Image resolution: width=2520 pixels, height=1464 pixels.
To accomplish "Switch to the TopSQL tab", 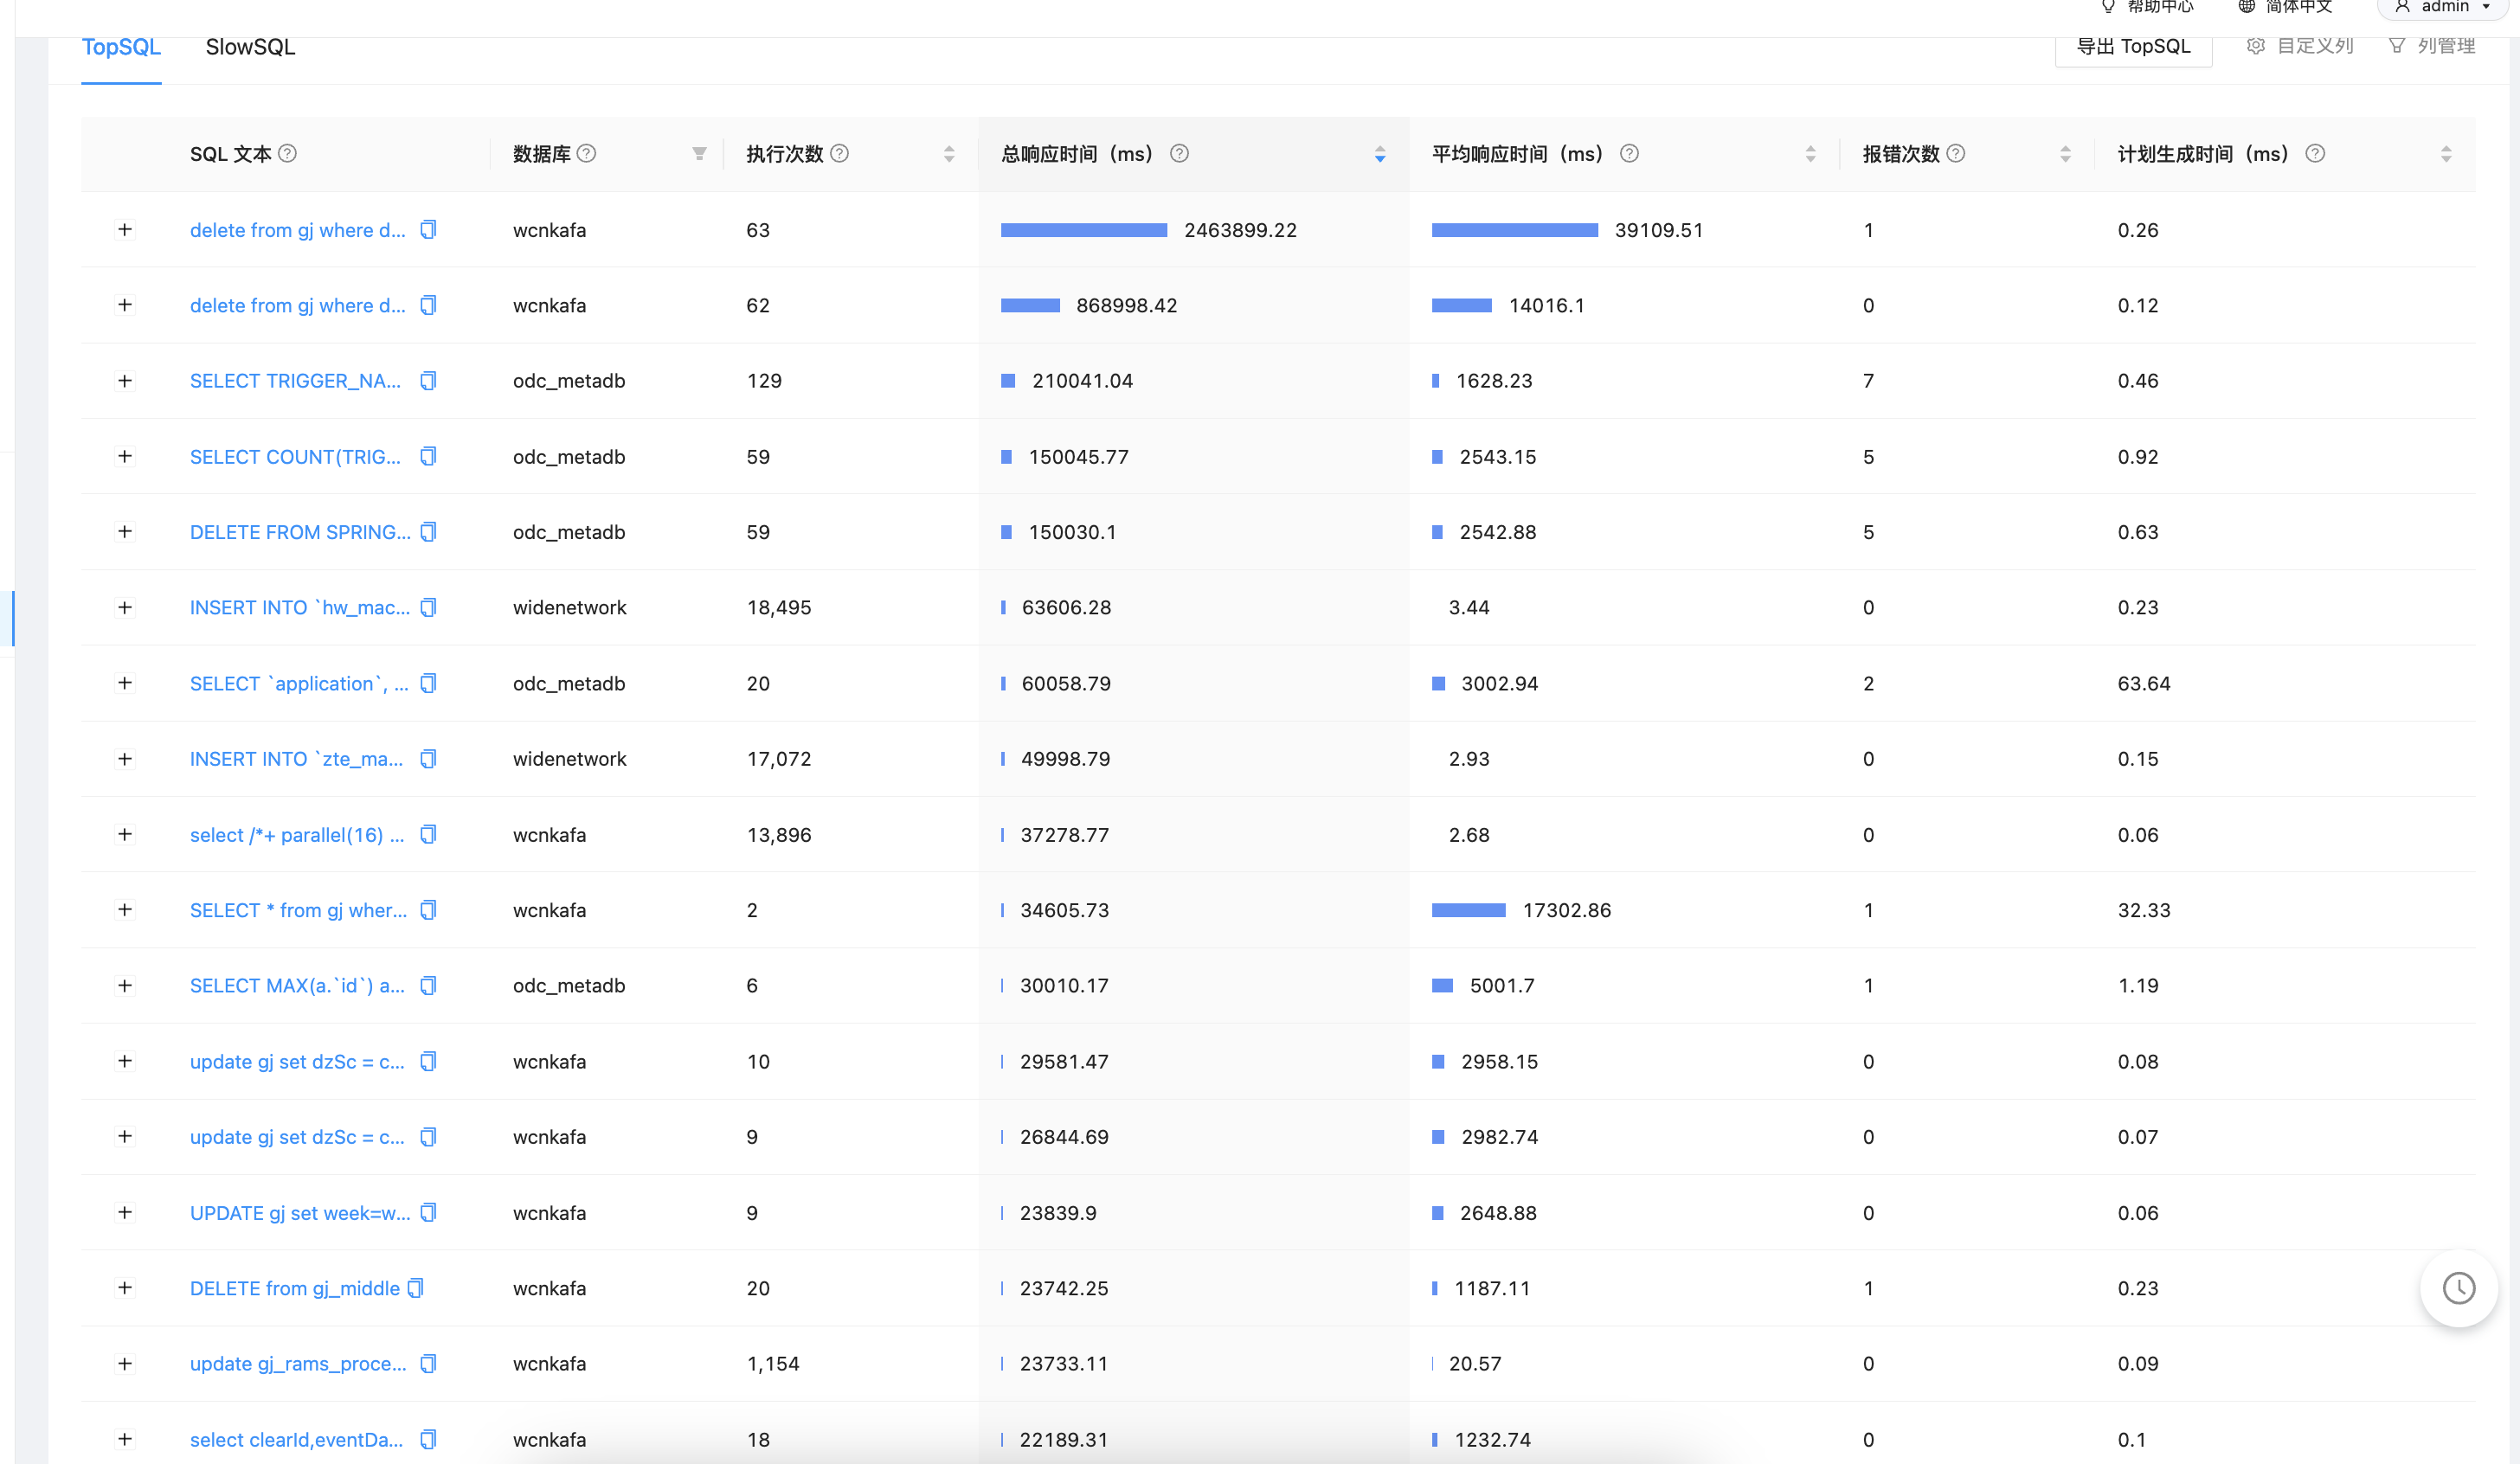I will [121, 47].
